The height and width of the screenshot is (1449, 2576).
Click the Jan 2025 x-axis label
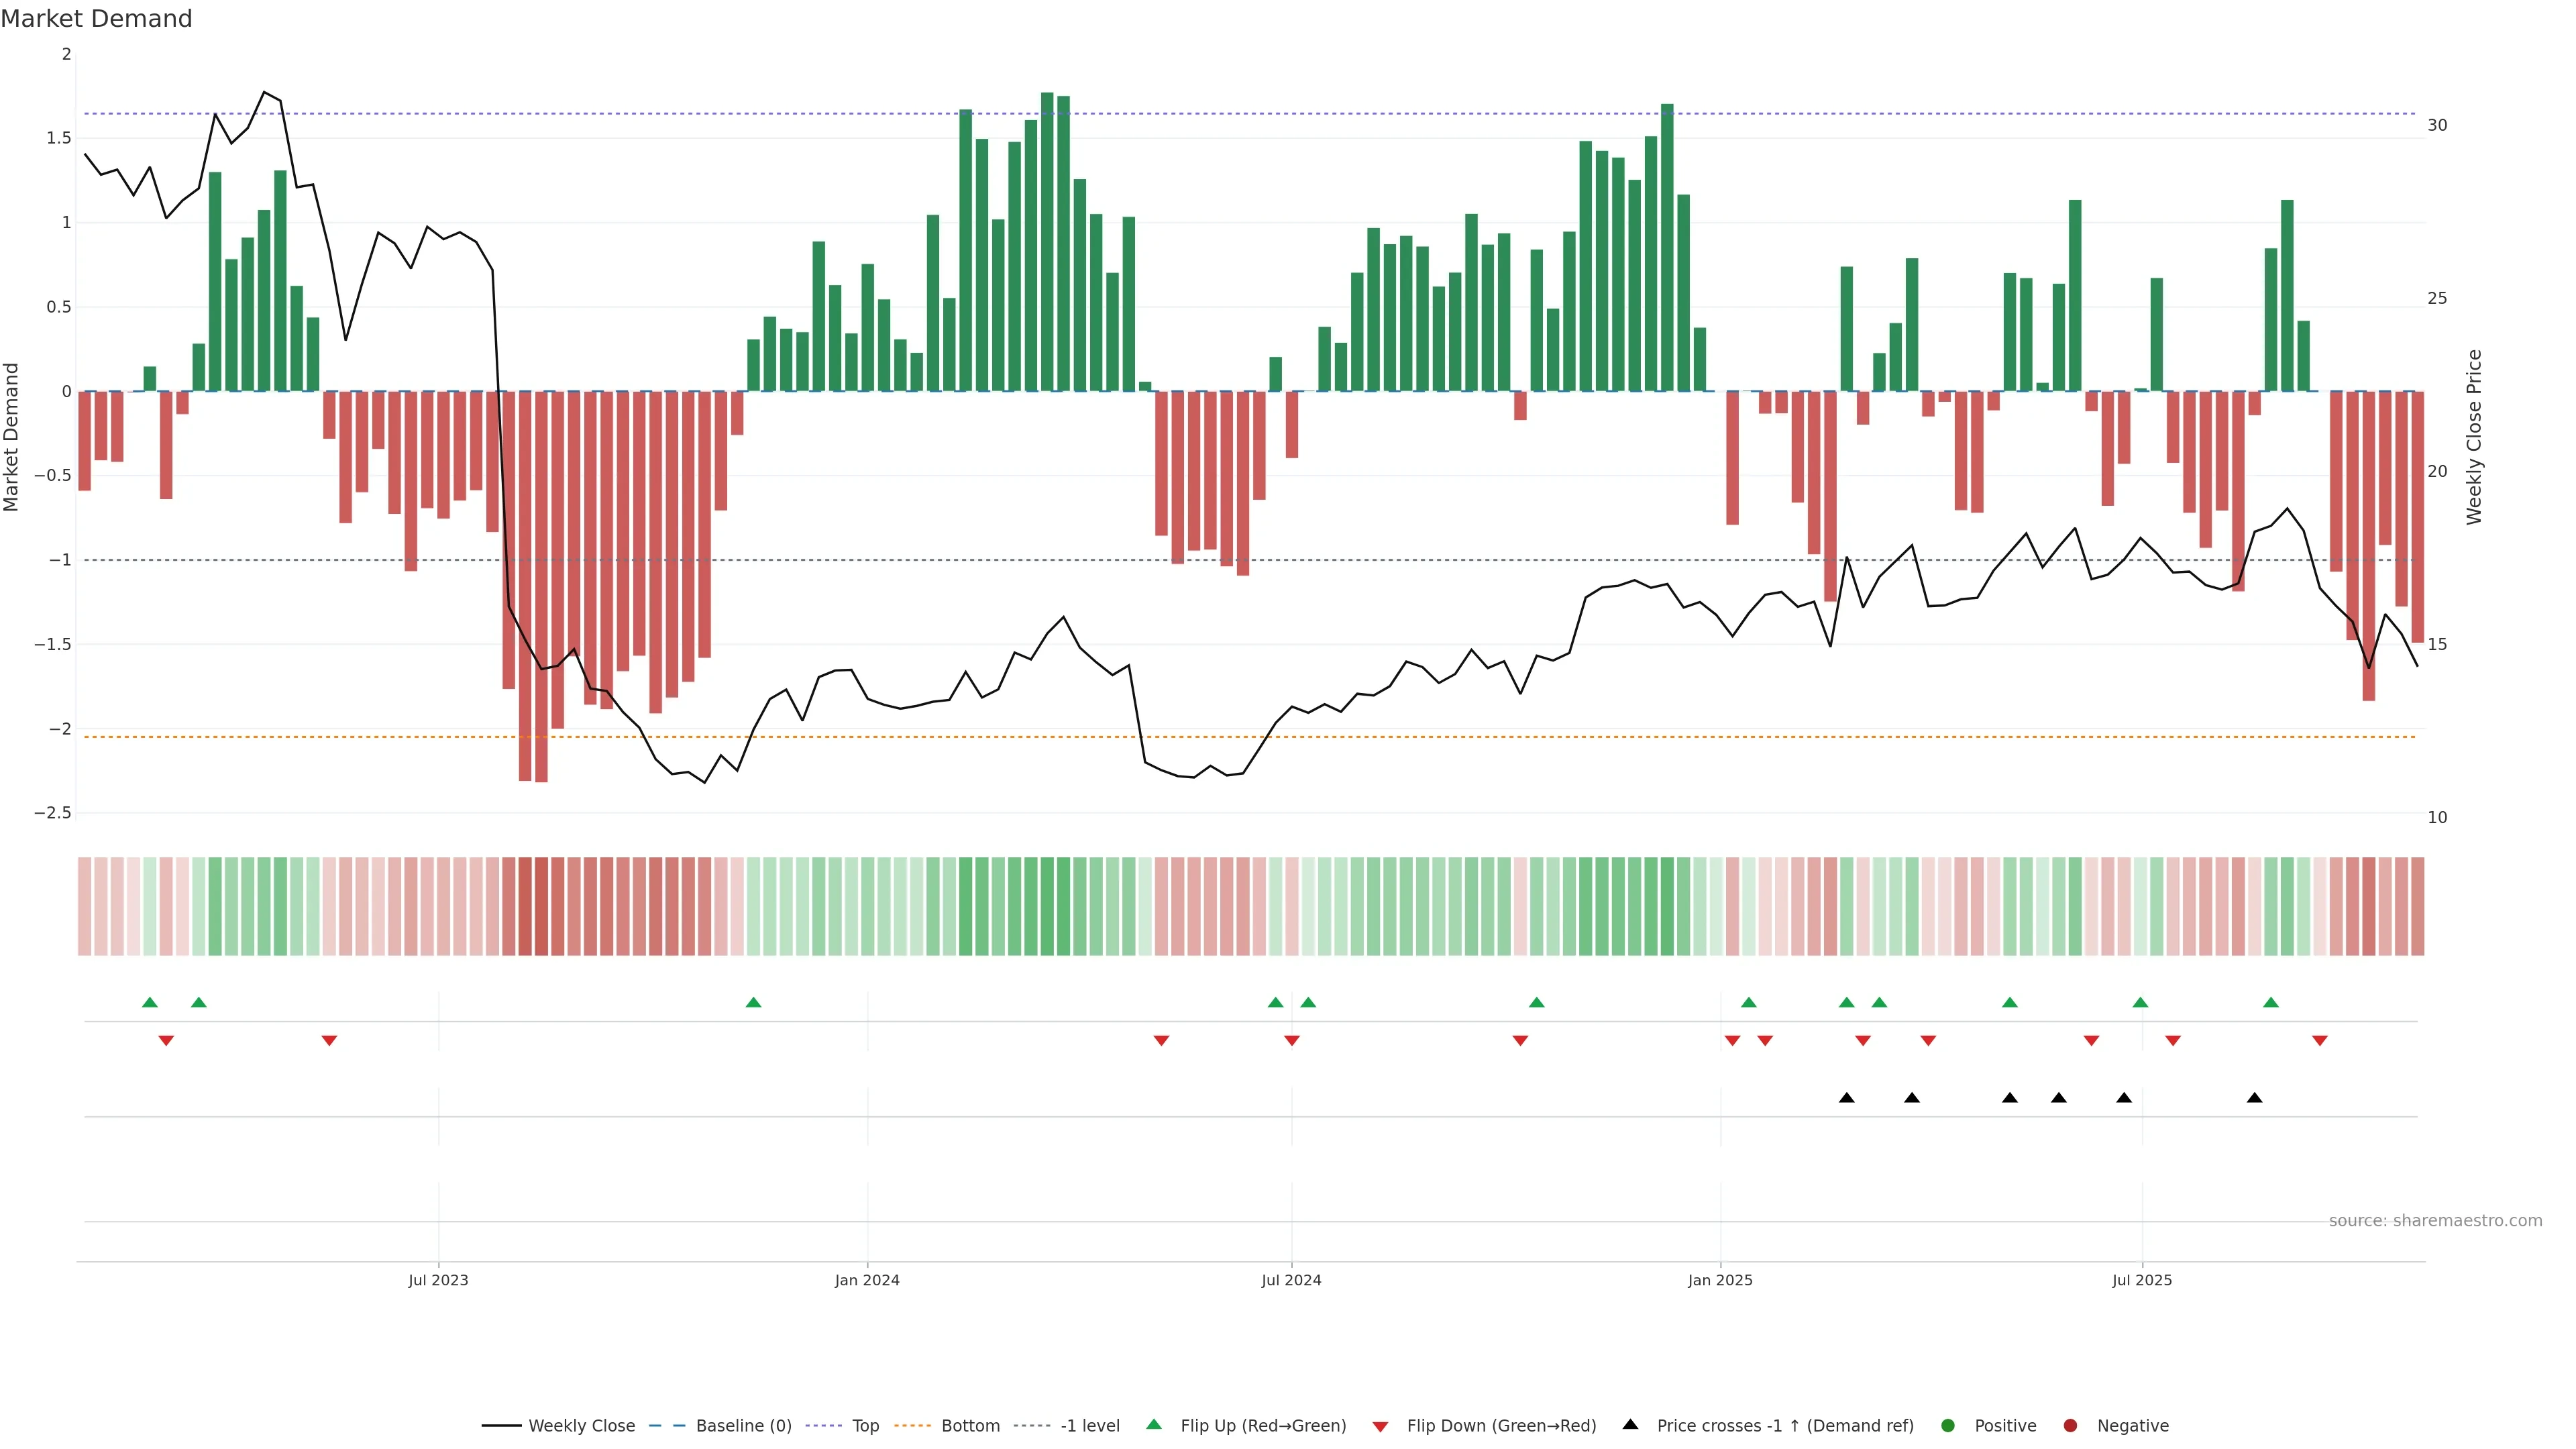click(1720, 1280)
